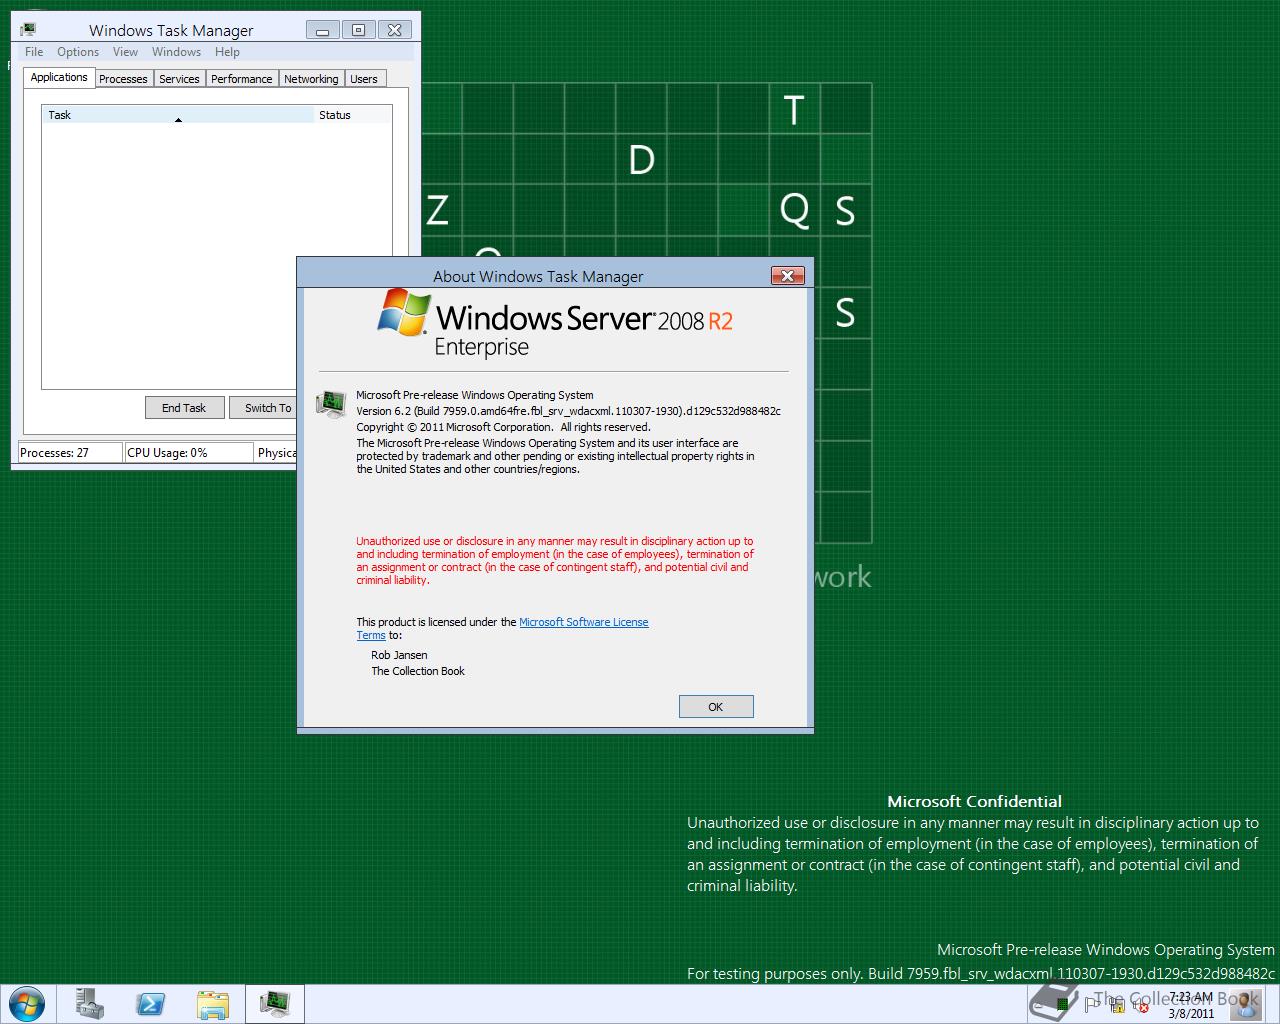Switch to the Processes tab
Image resolution: width=1280 pixels, height=1024 pixels.
123,79
